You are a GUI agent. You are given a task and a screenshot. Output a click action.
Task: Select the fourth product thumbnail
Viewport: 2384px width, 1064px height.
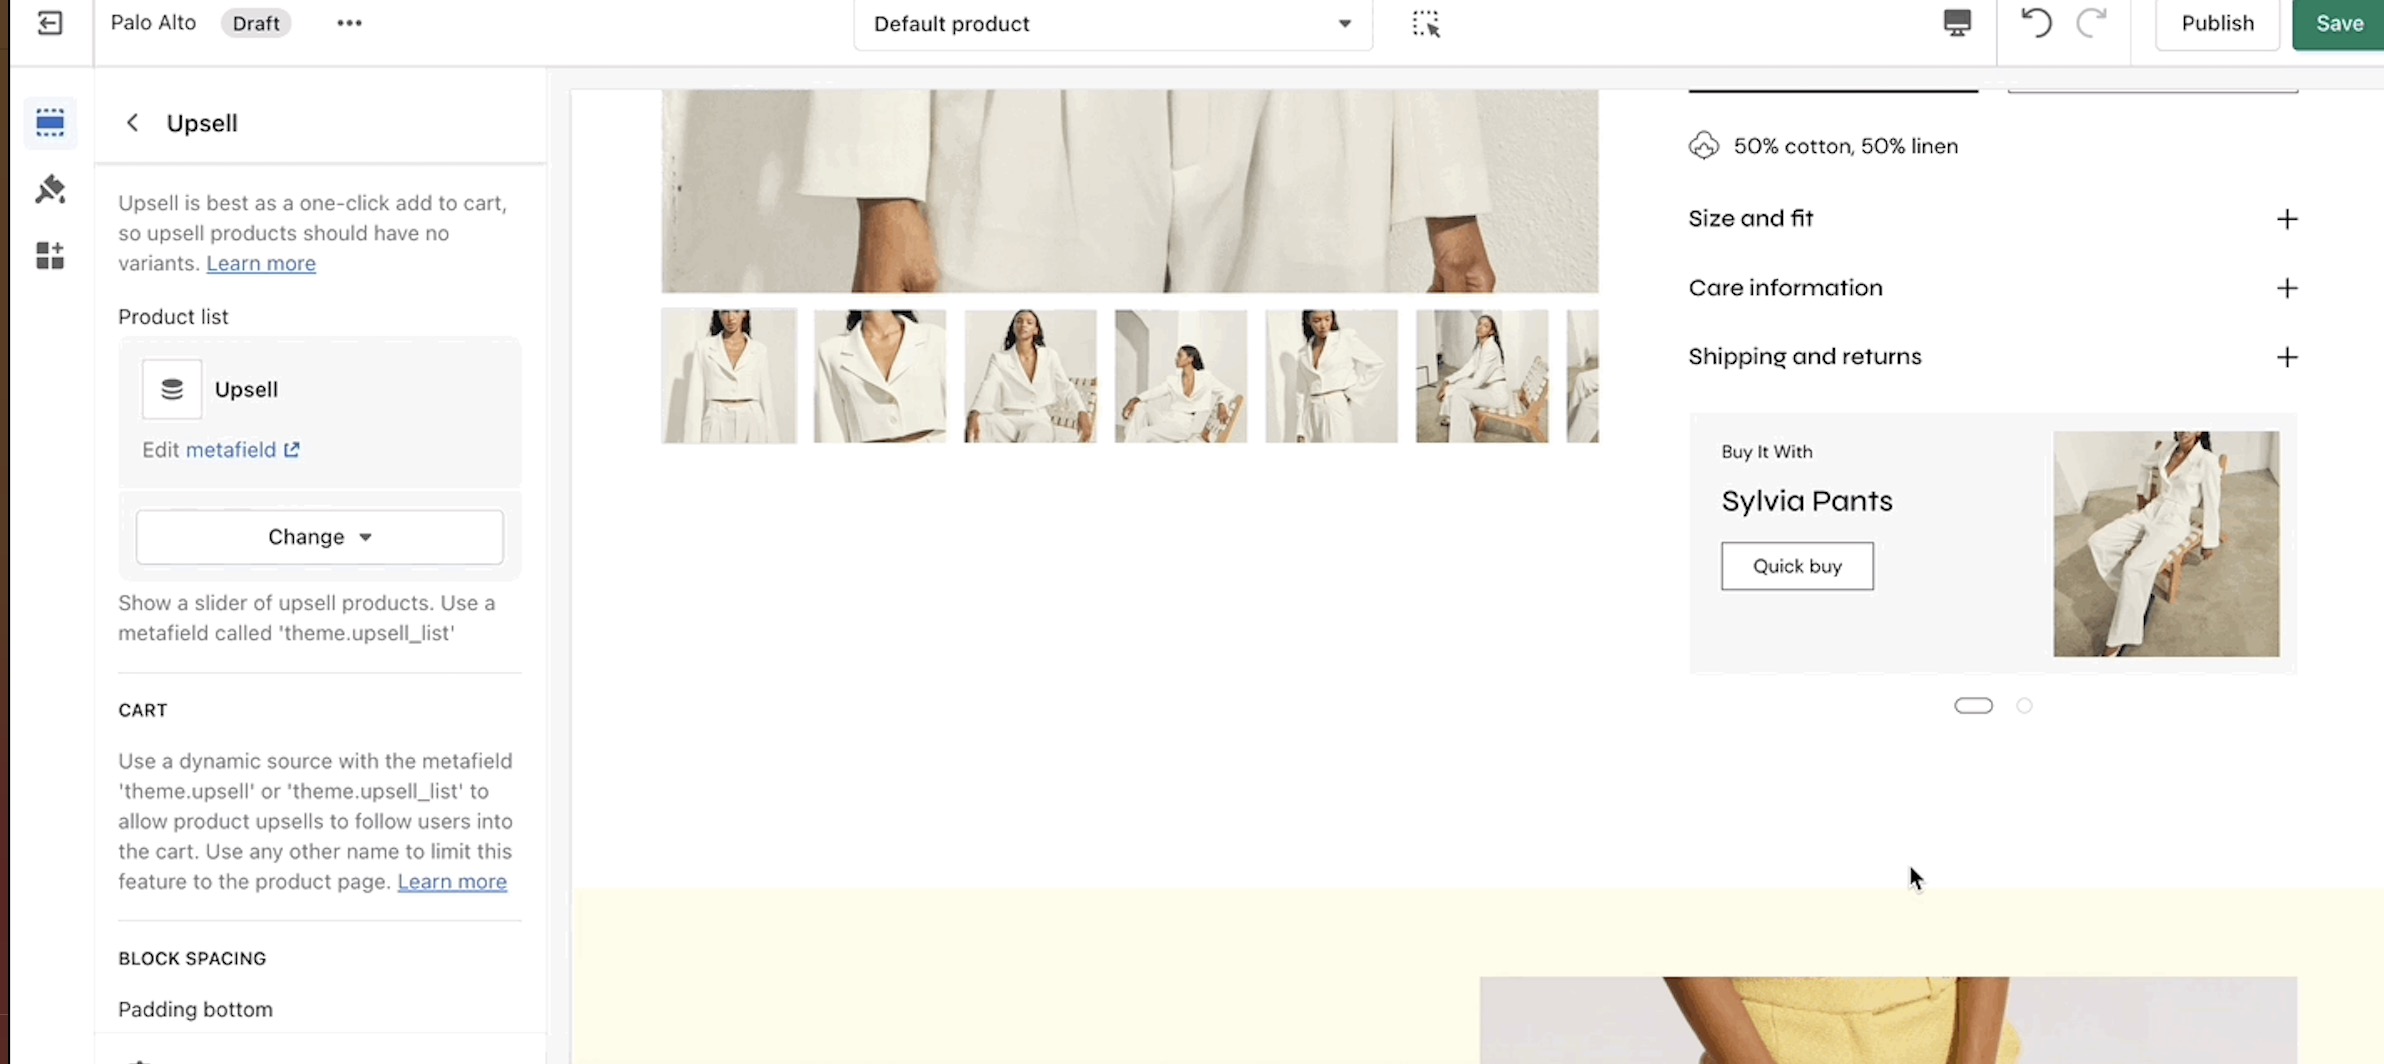1181,376
